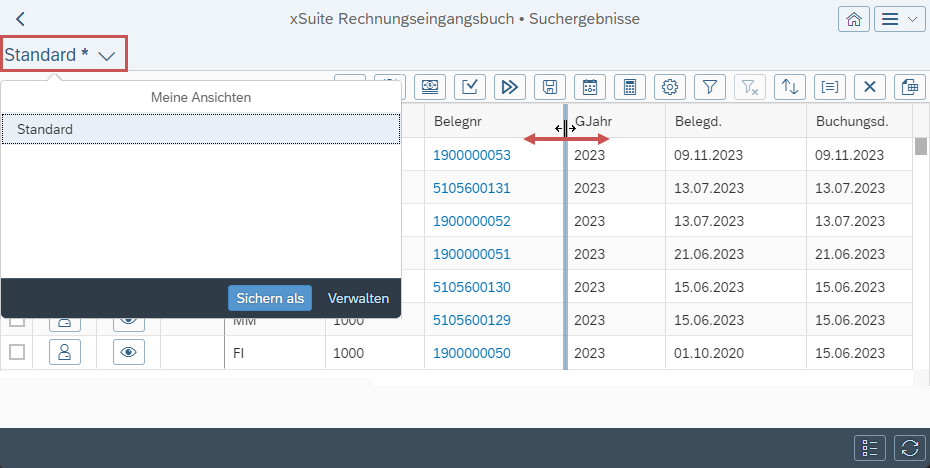
Task: Open document link 1900000053
Action: click(472, 155)
